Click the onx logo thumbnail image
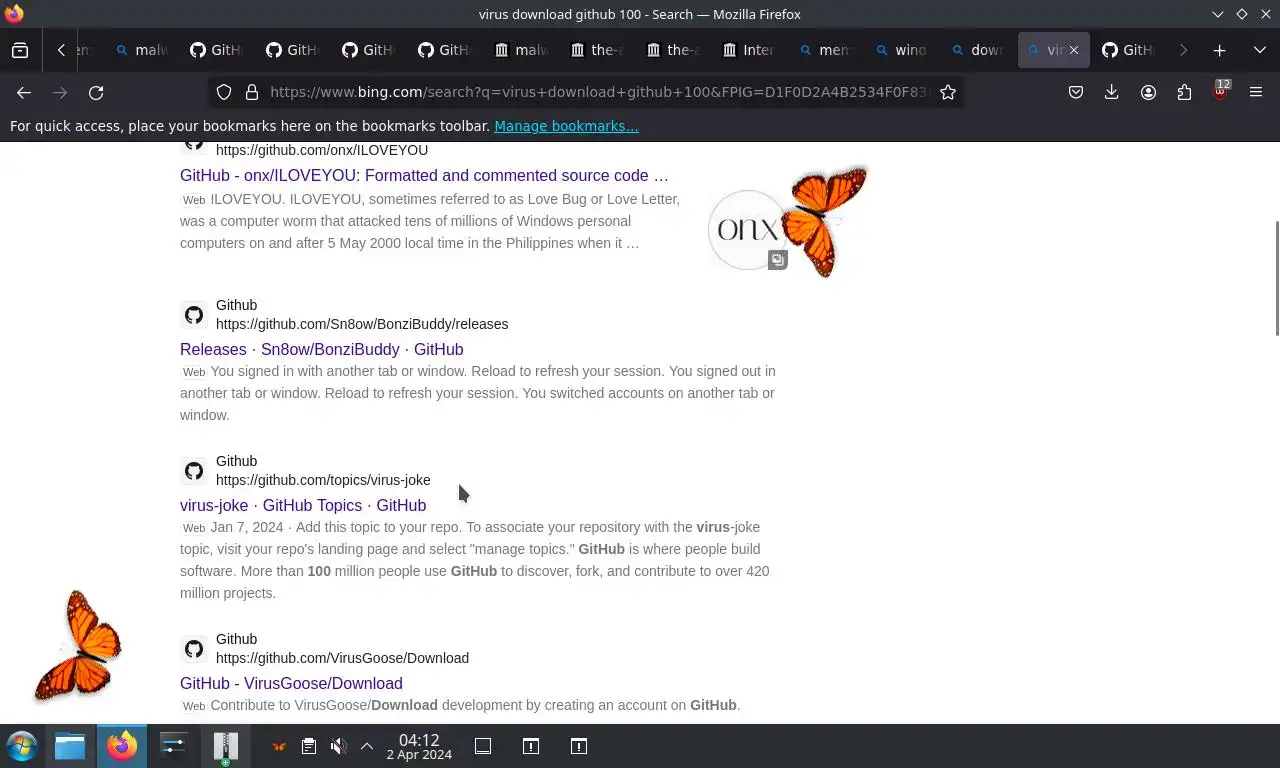Screen dimensions: 1280x768 748,229
